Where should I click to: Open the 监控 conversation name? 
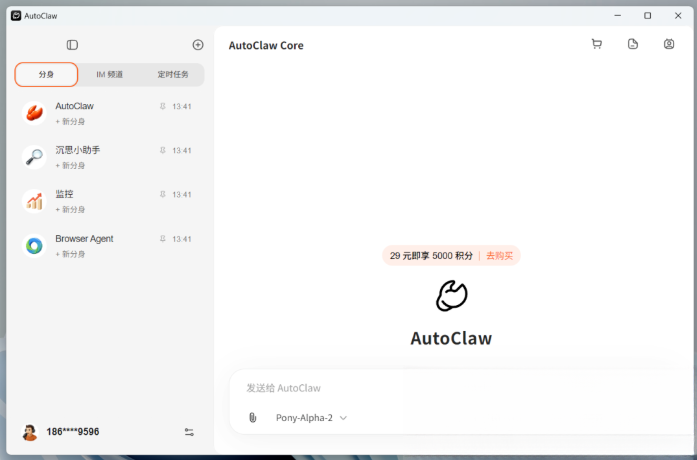(64, 194)
